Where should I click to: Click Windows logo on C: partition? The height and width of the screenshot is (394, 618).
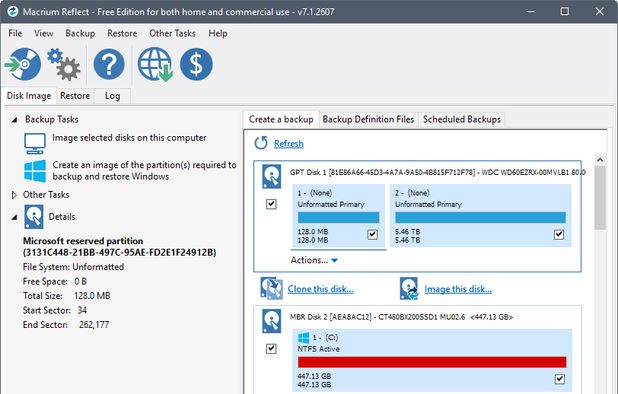tap(303, 338)
